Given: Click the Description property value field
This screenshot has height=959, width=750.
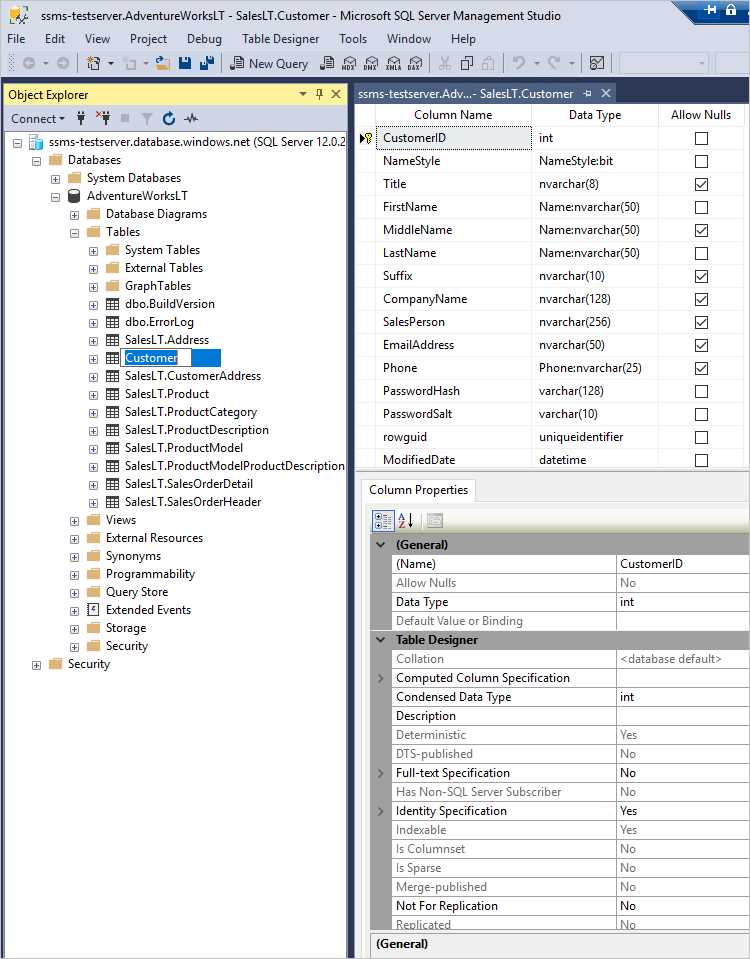Looking at the screenshot, I should (x=682, y=716).
